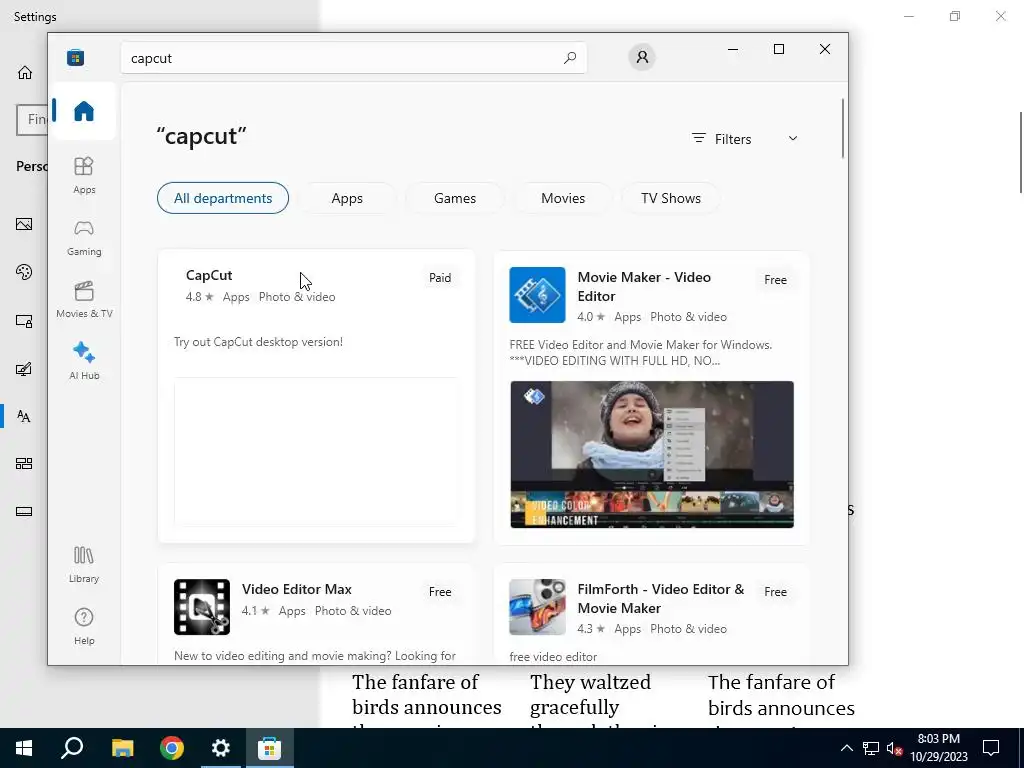Viewport: 1024px width, 768px height.
Task: Click Movie Maker screenshot preview image
Action: click(652, 455)
